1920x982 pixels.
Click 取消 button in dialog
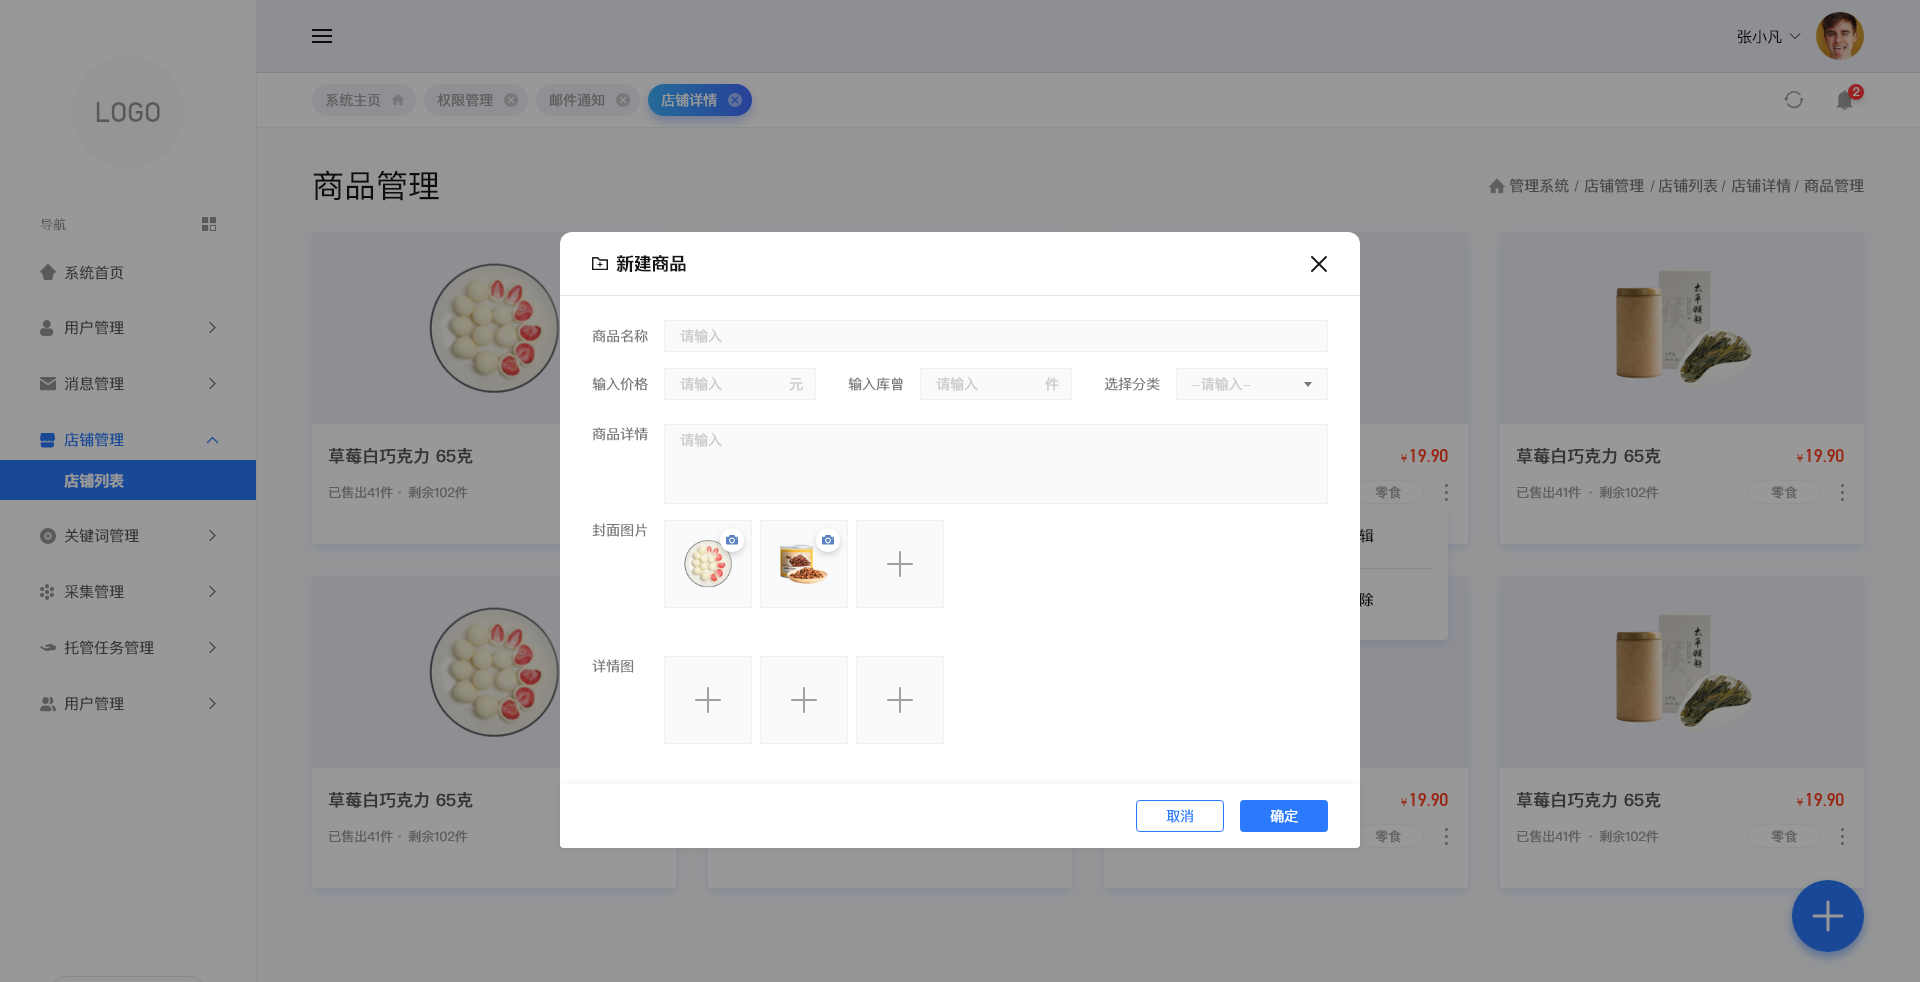click(x=1180, y=816)
